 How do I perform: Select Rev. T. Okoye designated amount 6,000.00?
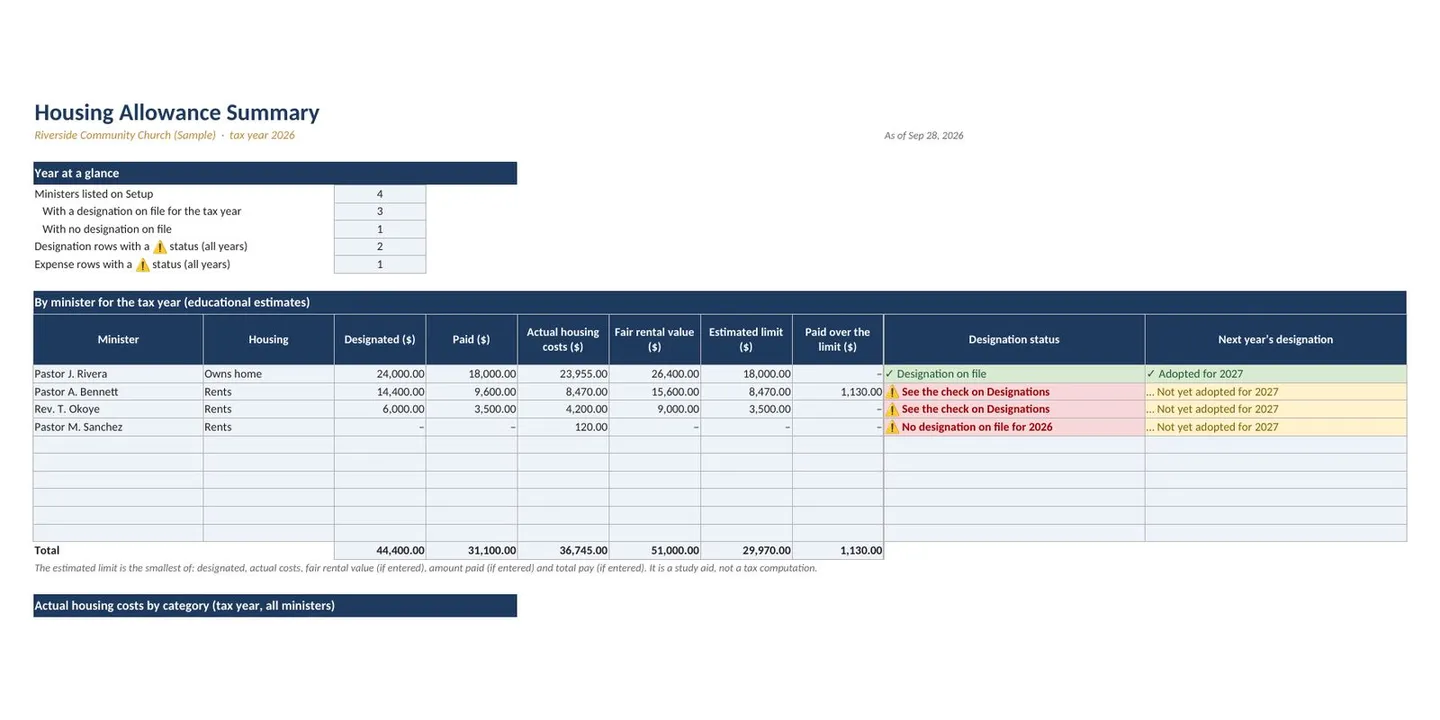click(380, 409)
